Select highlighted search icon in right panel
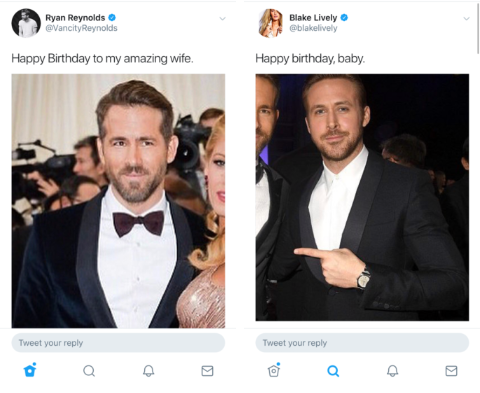This screenshot has width=480, height=393. point(333,371)
